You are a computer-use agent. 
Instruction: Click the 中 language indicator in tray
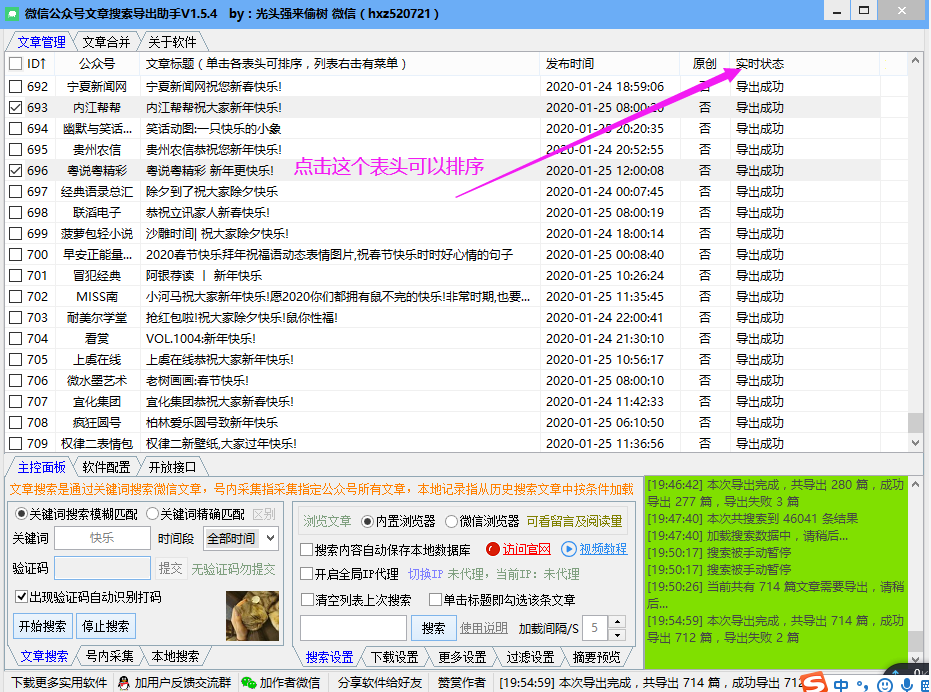click(841, 685)
